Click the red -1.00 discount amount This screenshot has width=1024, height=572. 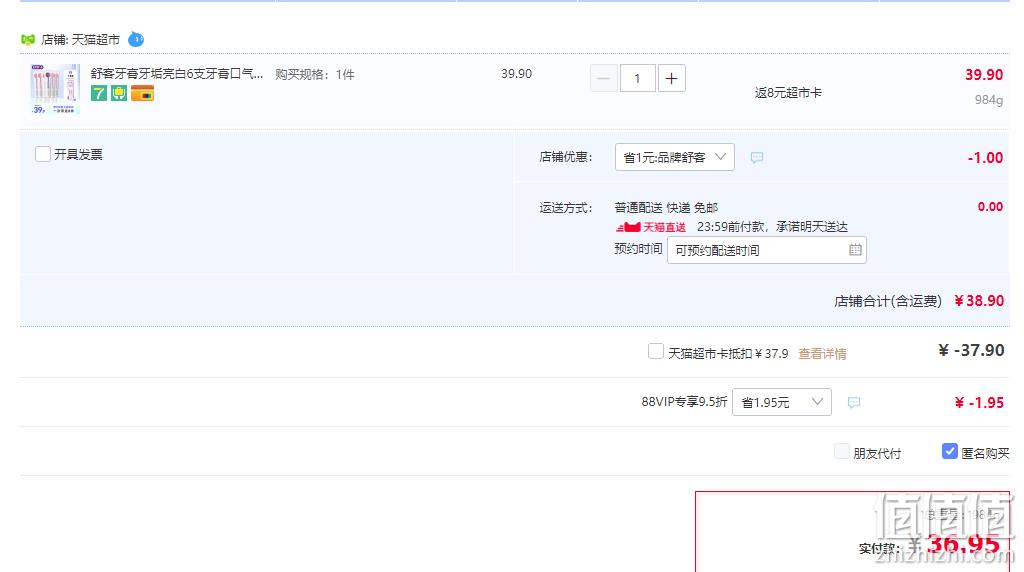(985, 158)
